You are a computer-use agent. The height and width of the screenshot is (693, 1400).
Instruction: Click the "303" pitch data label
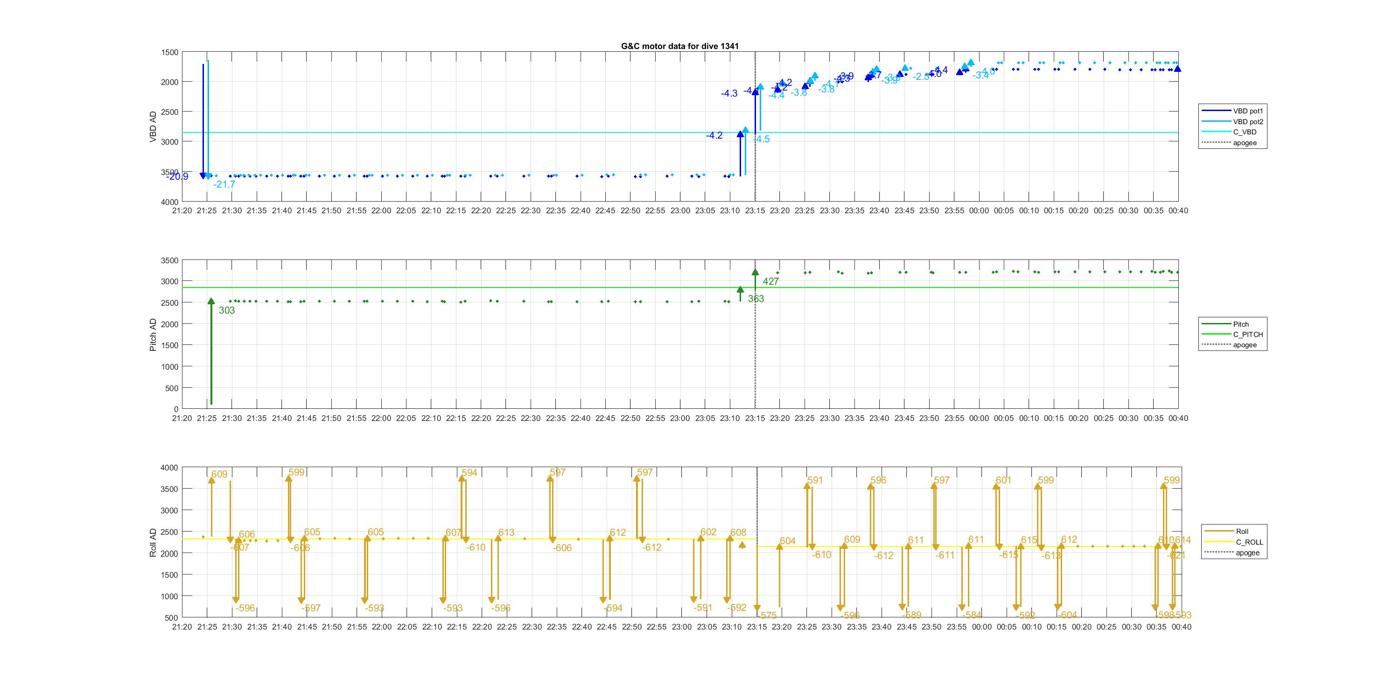(x=227, y=311)
